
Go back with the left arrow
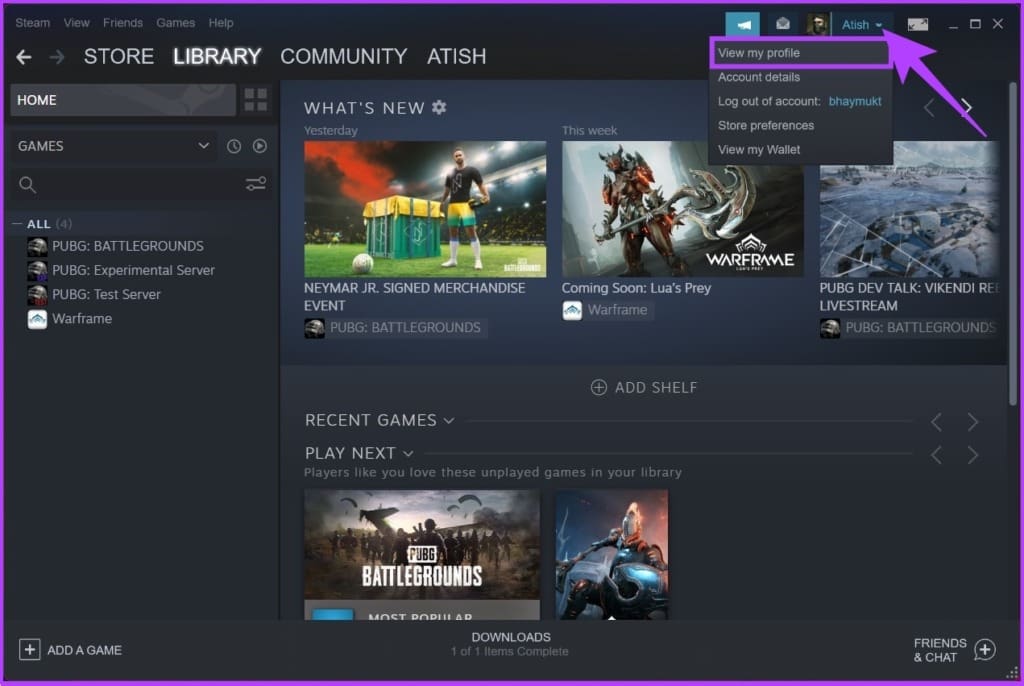24,57
